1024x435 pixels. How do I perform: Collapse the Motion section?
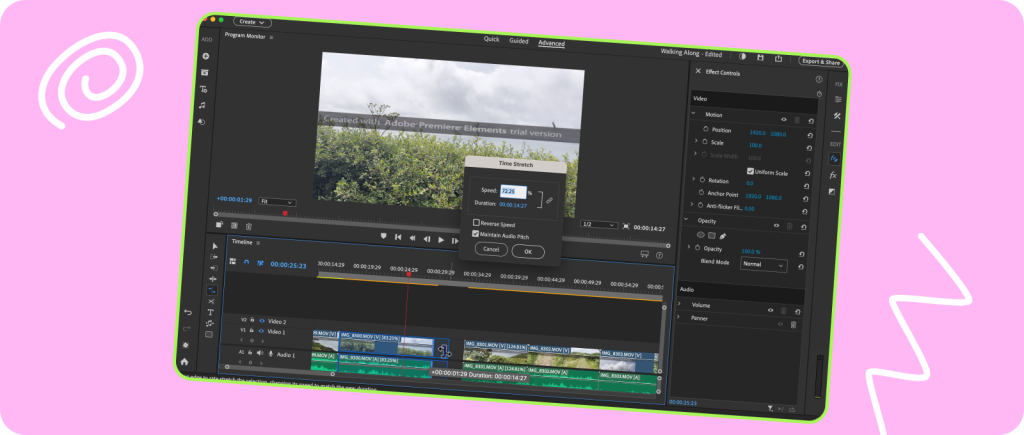(694, 113)
